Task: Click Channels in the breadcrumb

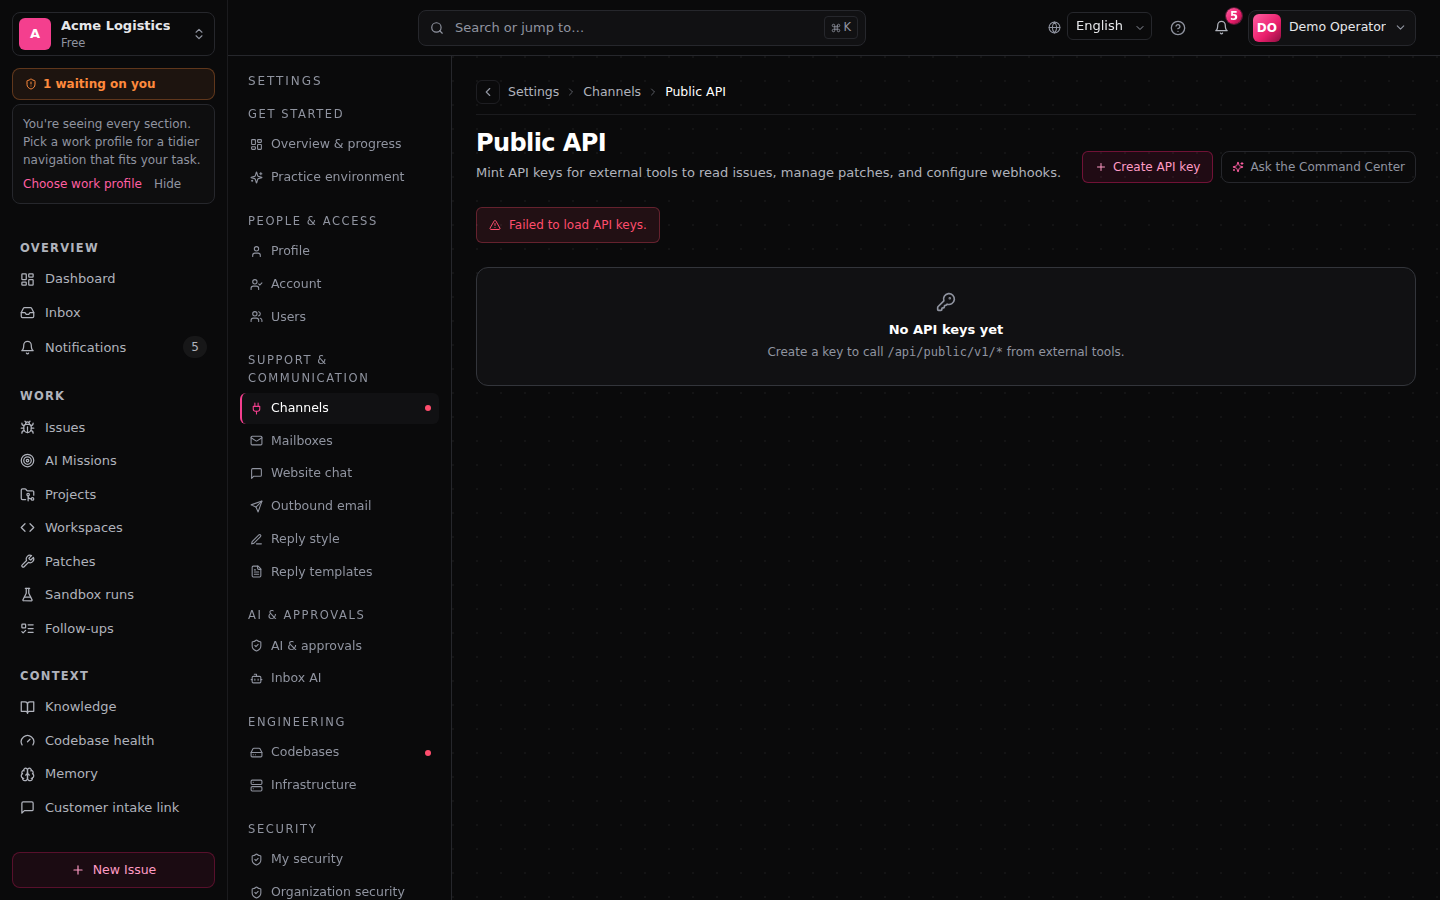Action: tap(612, 92)
